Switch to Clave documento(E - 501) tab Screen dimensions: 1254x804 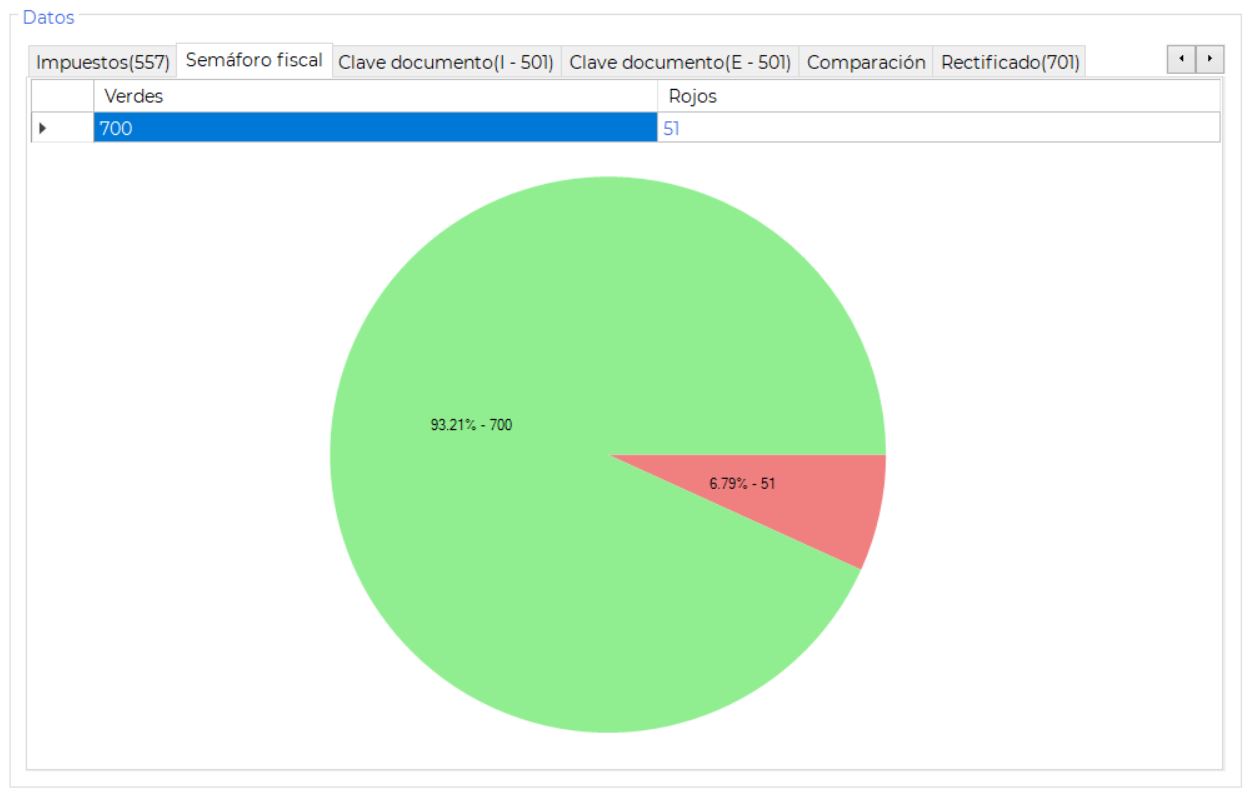680,62
